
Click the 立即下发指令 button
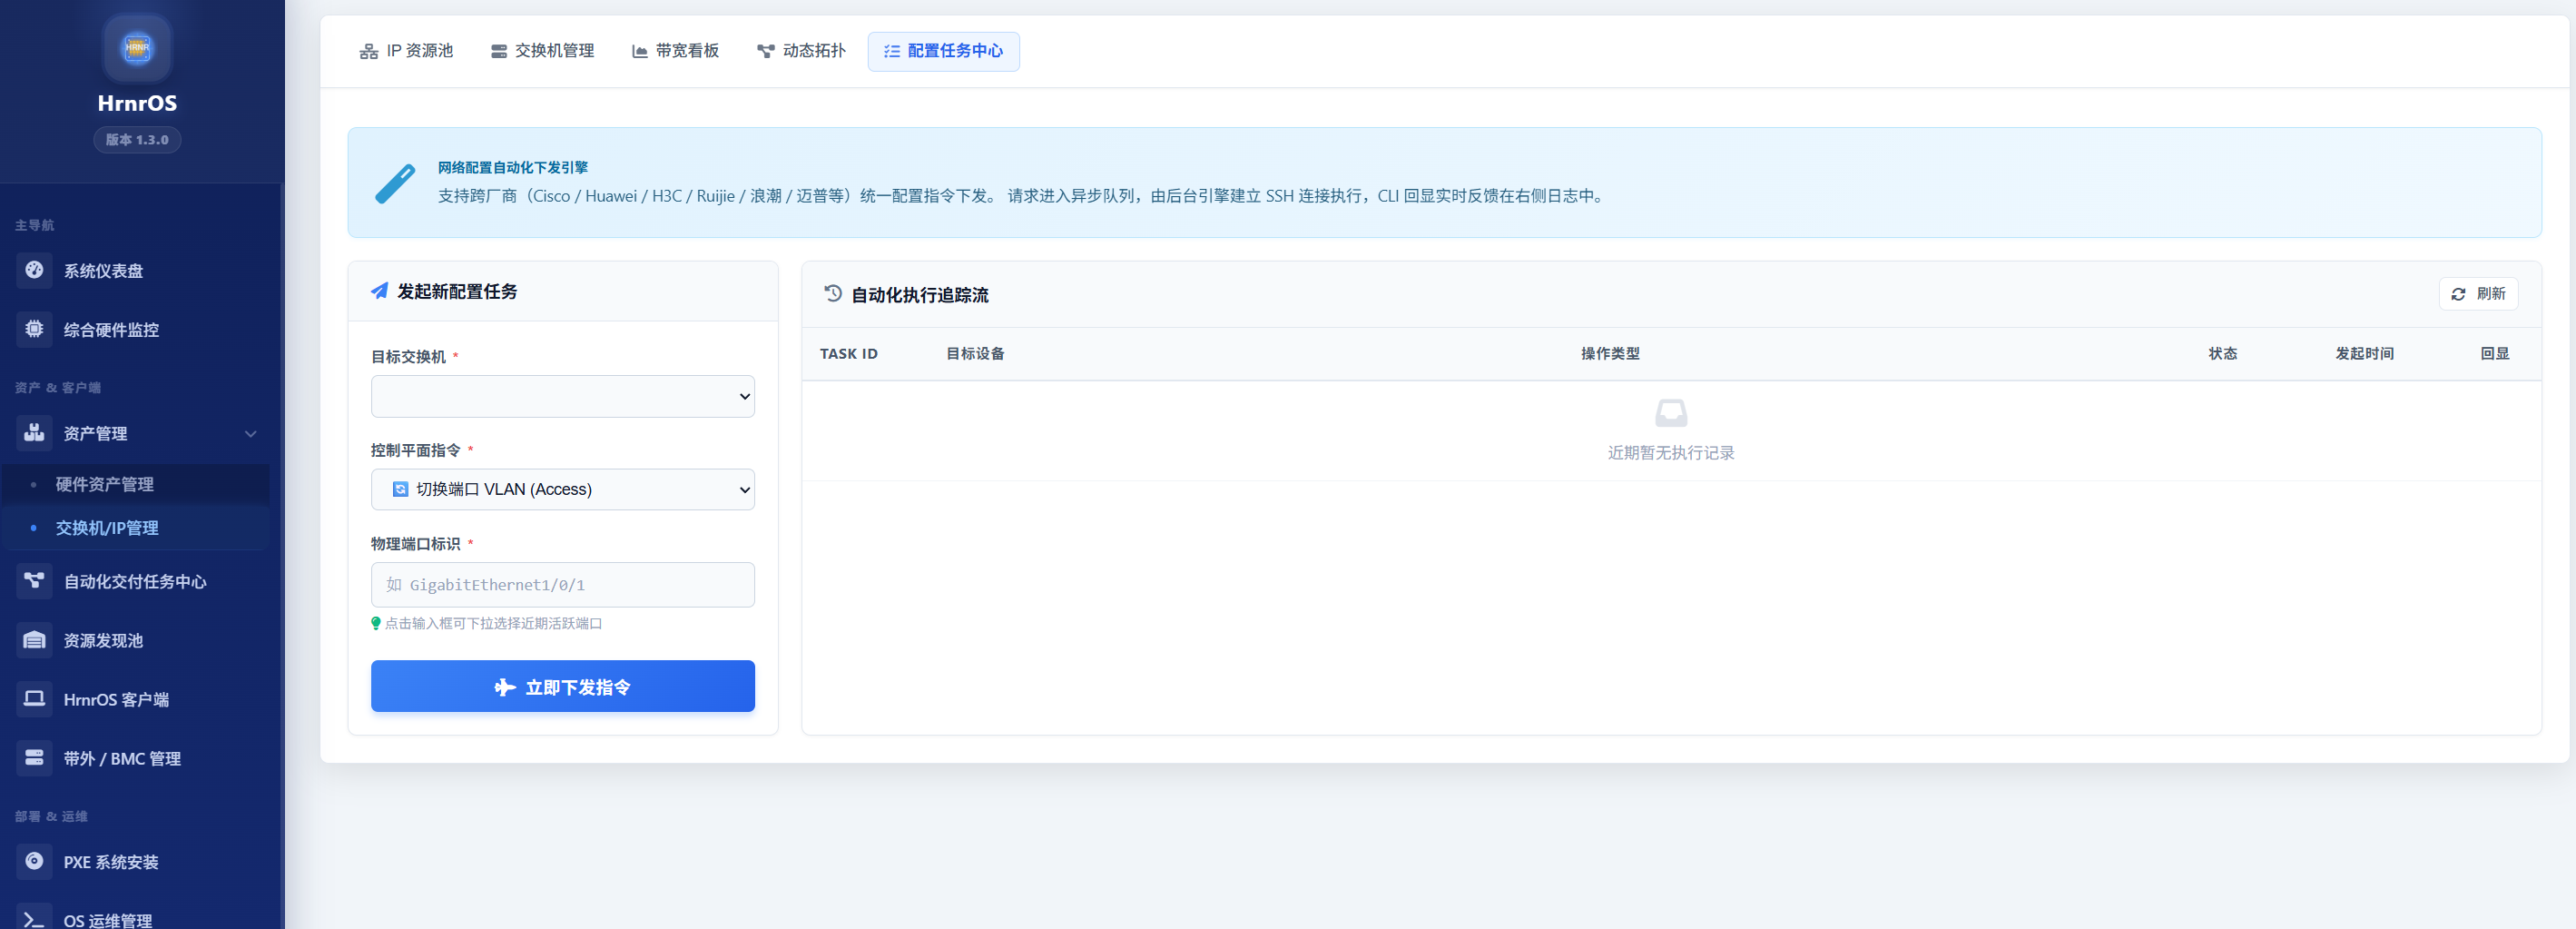[562, 686]
